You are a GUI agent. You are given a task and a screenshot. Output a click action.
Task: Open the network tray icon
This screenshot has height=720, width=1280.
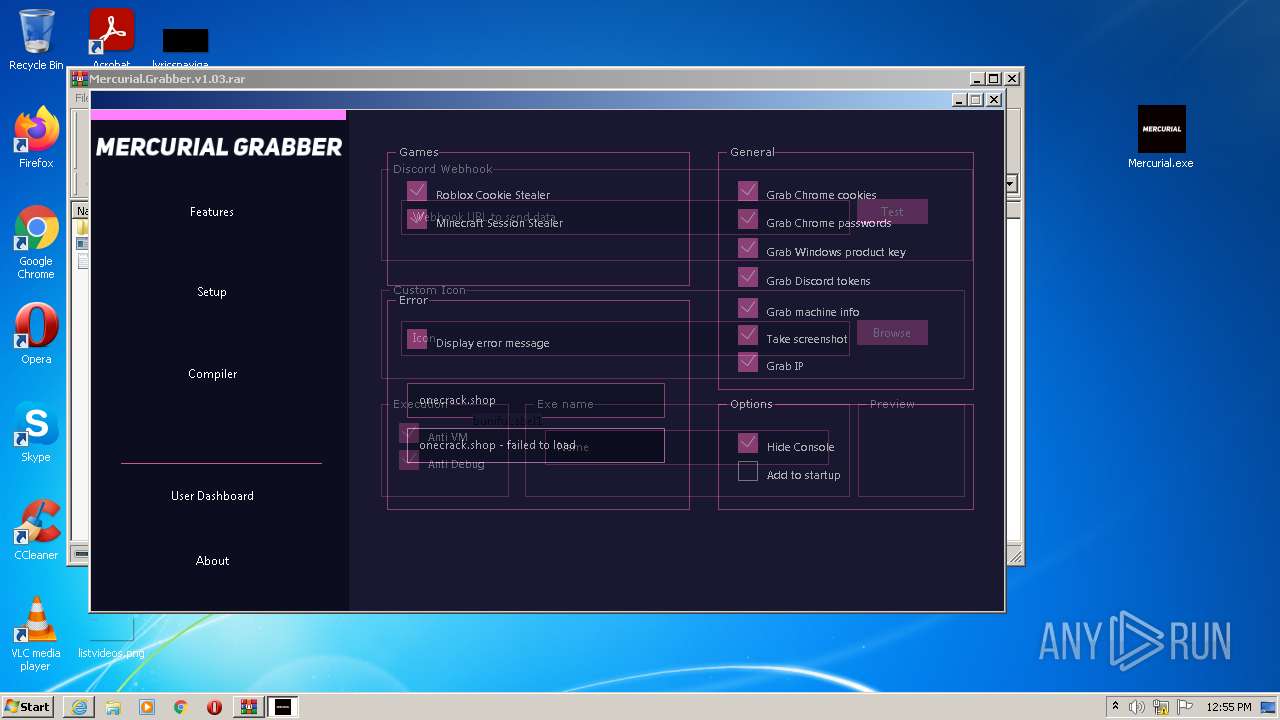point(1161,707)
